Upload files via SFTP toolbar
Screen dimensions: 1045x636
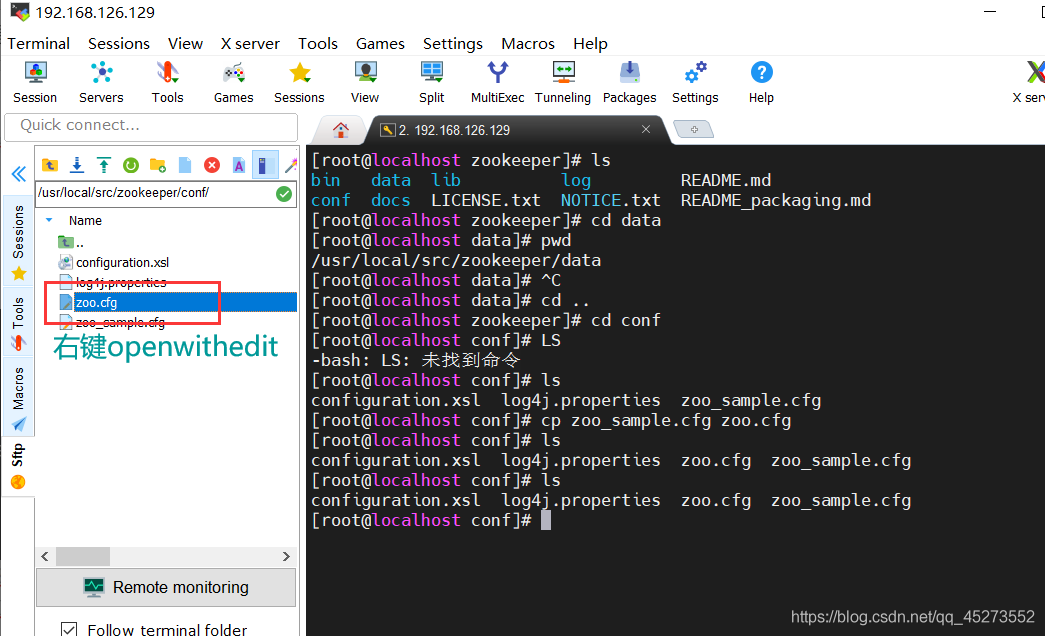[x=104, y=165]
